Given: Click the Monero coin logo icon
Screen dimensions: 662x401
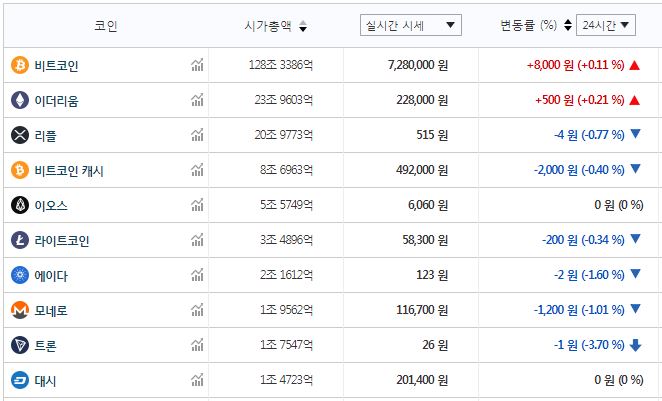Looking at the screenshot, I should 19,310.
